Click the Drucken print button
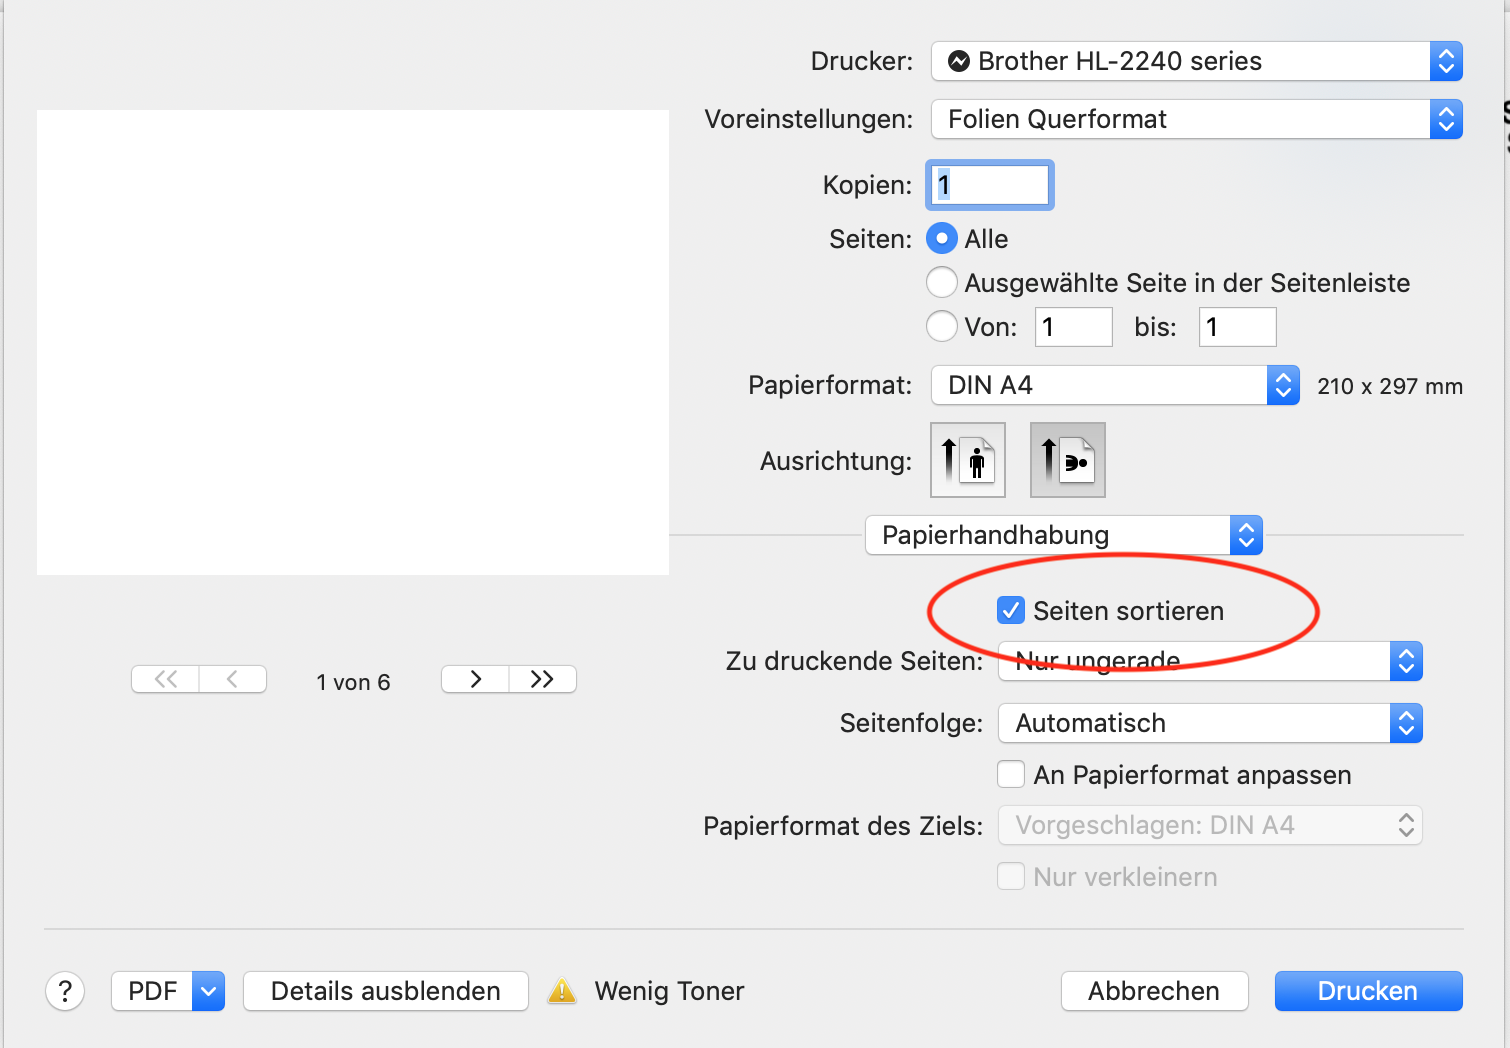 1368,991
